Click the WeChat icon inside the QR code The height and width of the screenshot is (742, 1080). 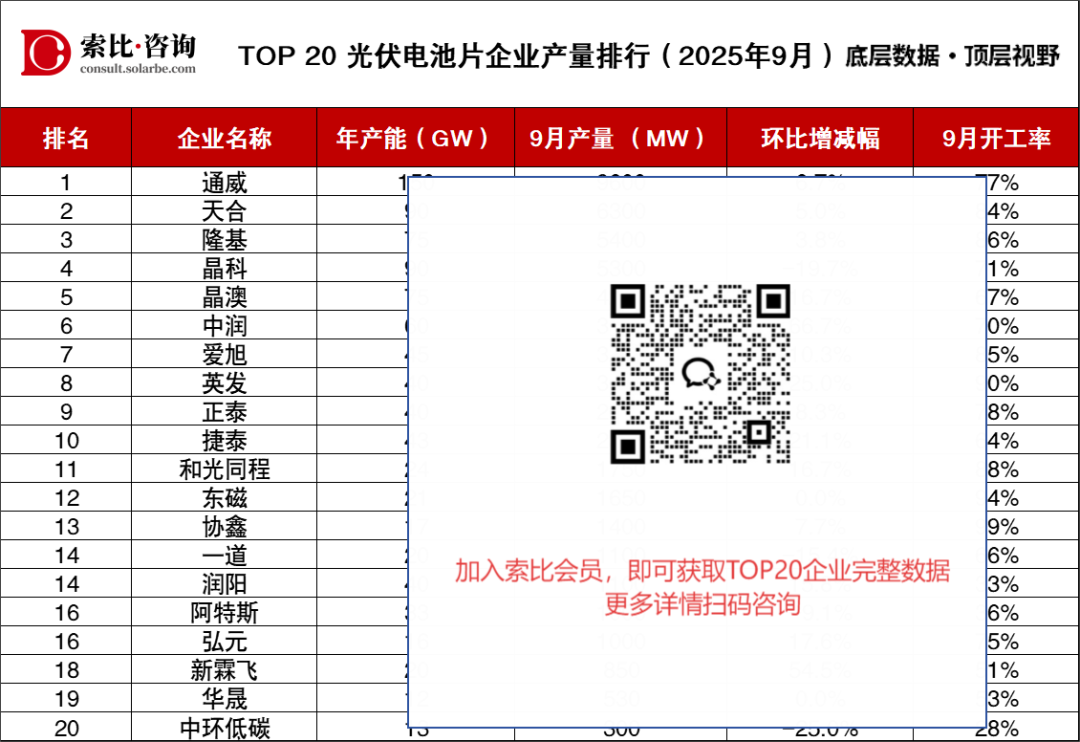pos(700,374)
